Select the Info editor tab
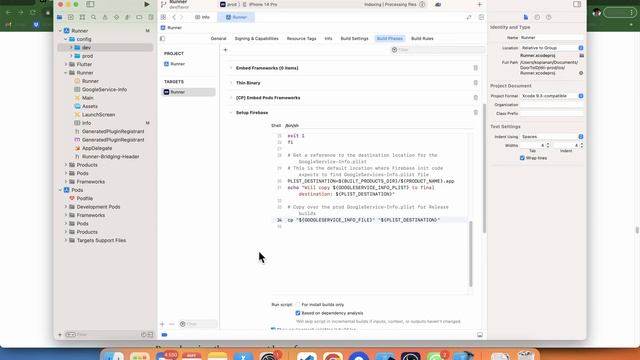The width and height of the screenshot is (640, 360). (202, 17)
